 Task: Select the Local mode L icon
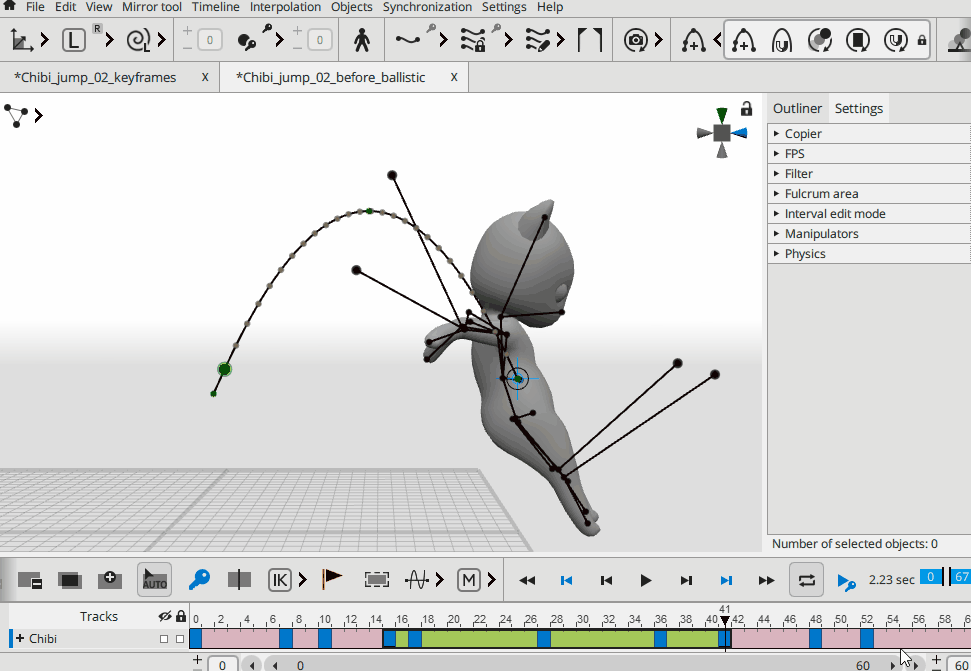[74, 40]
